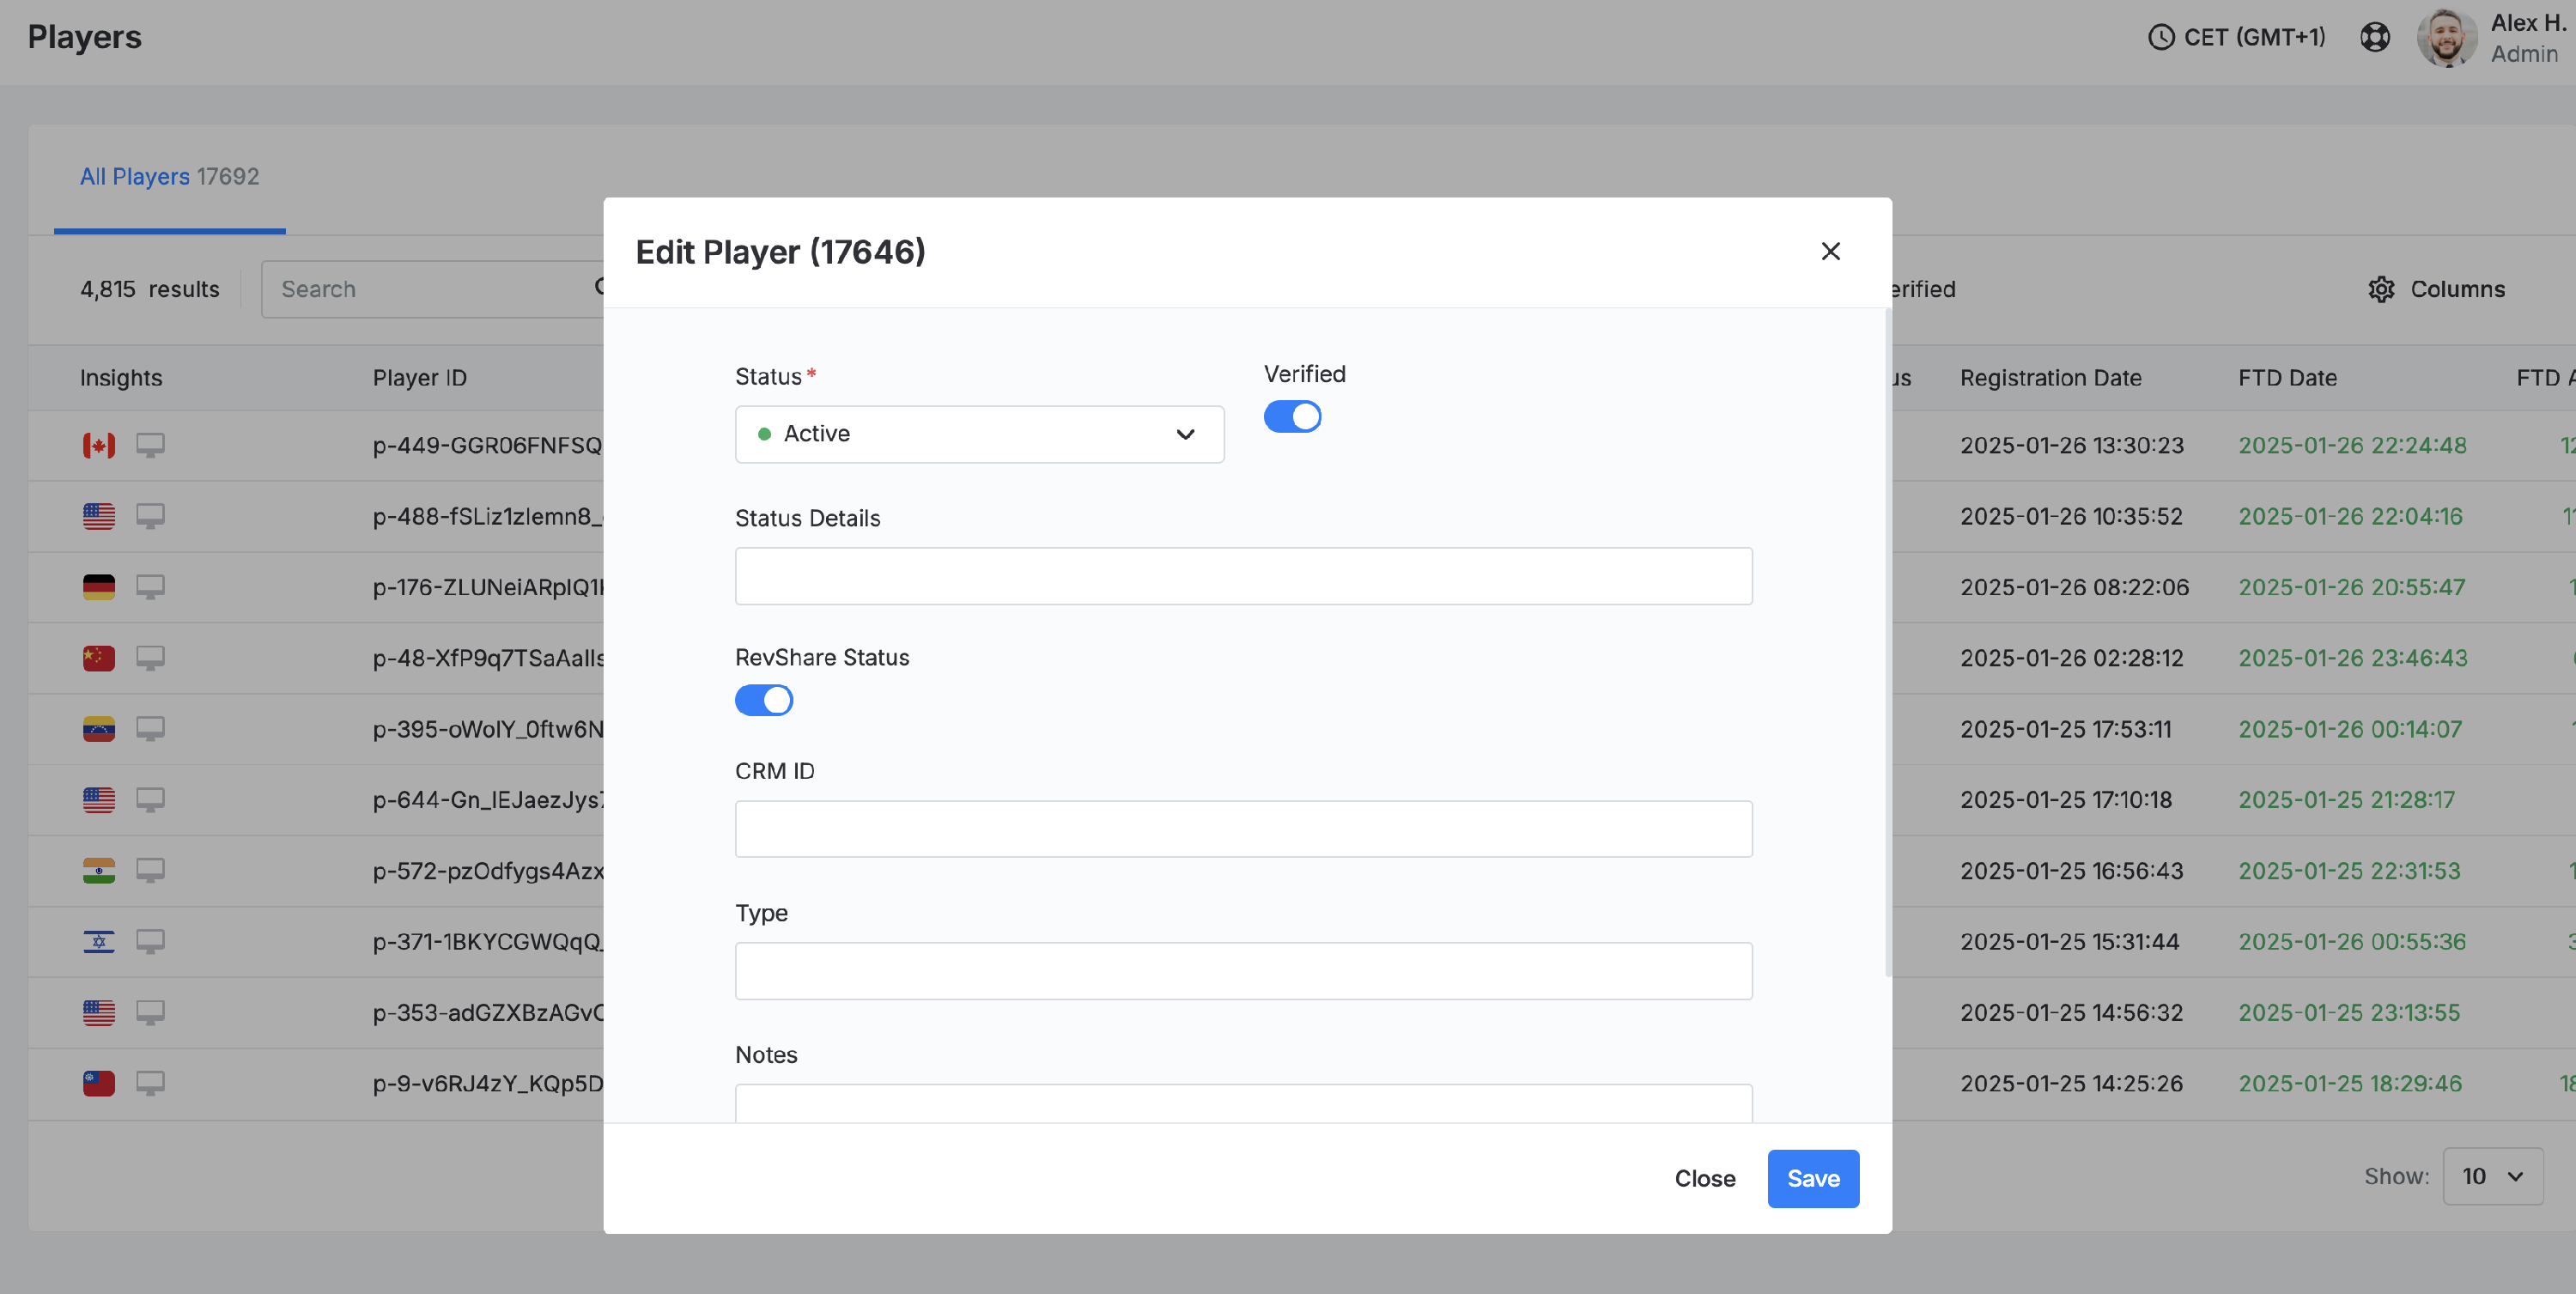Click player ID p-176-ZLUNeiARpIQ1
Screen dimensions: 2576x1294
pos(488,587)
